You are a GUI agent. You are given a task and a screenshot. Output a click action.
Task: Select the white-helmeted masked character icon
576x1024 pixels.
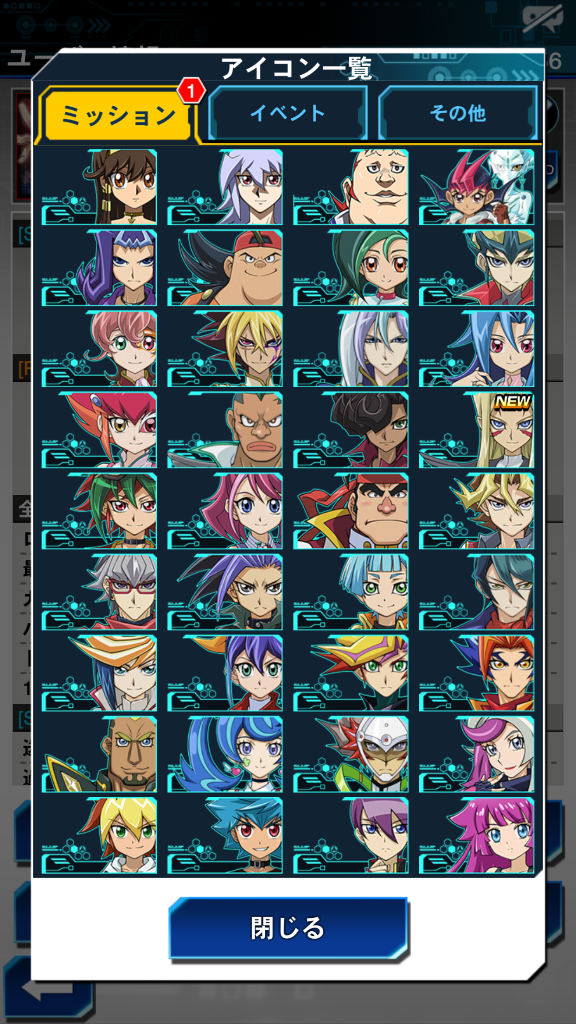pos(351,754)
